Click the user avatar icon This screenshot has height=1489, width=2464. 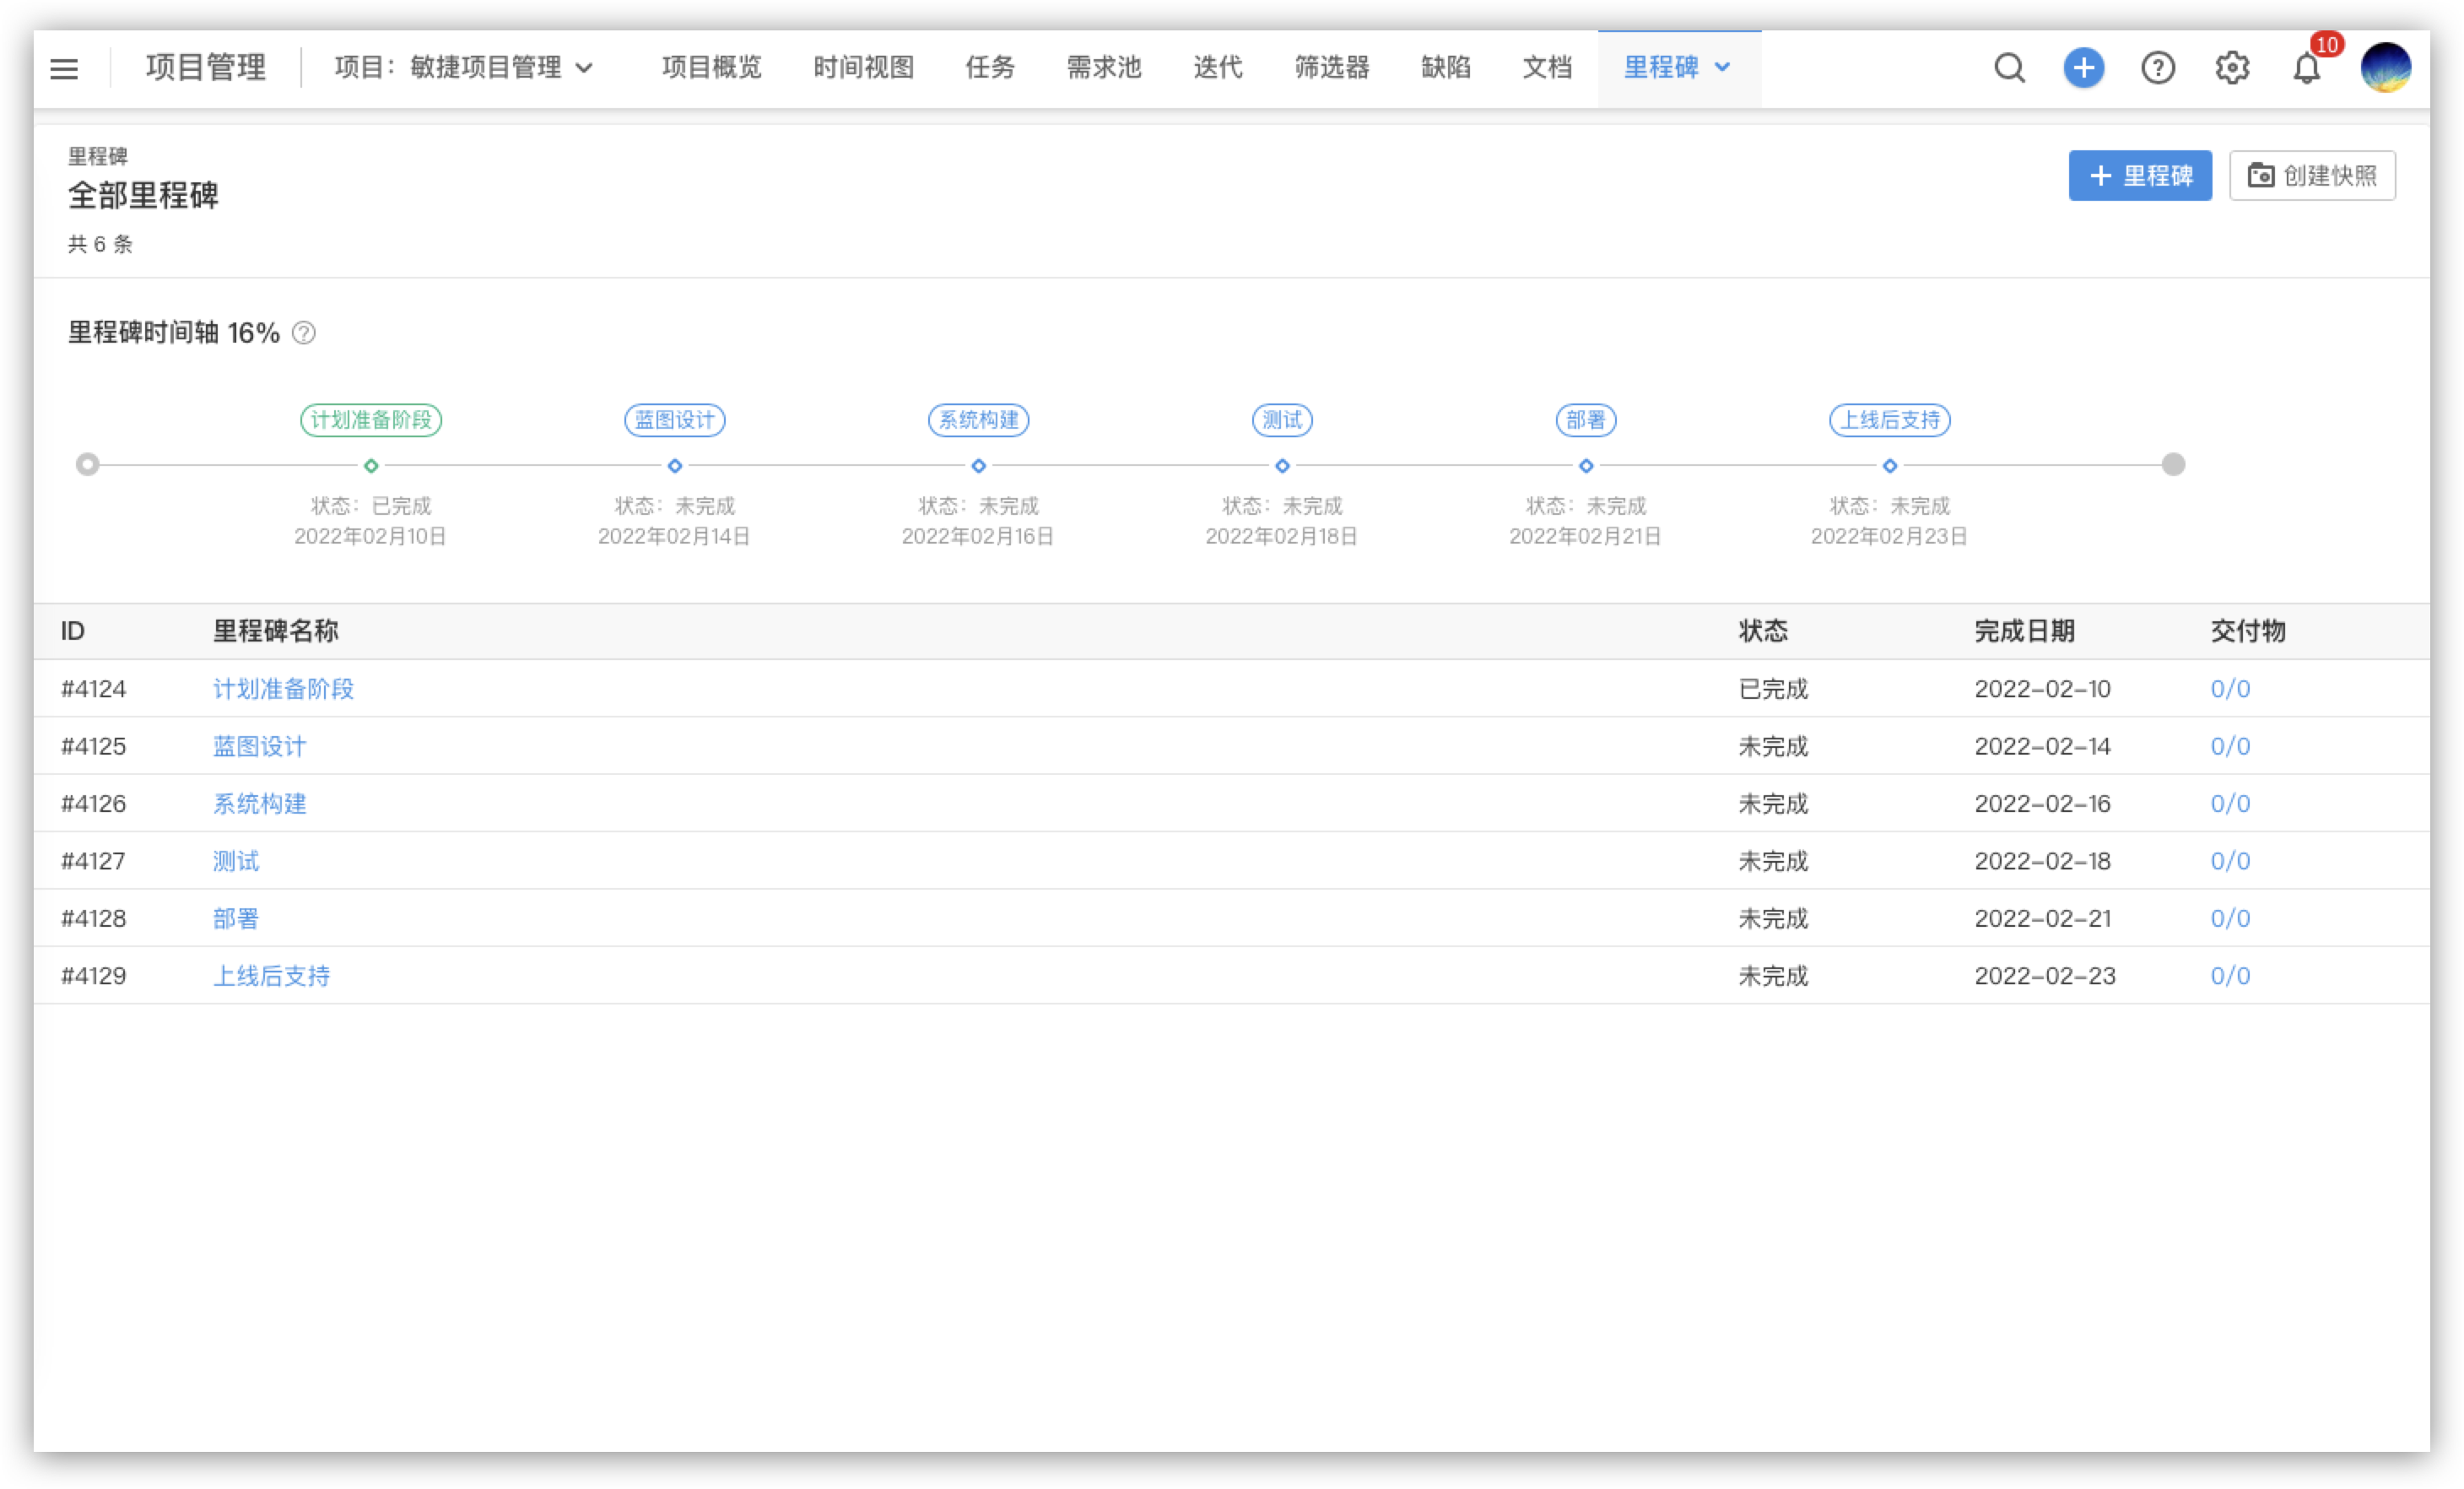(2385, 68)
